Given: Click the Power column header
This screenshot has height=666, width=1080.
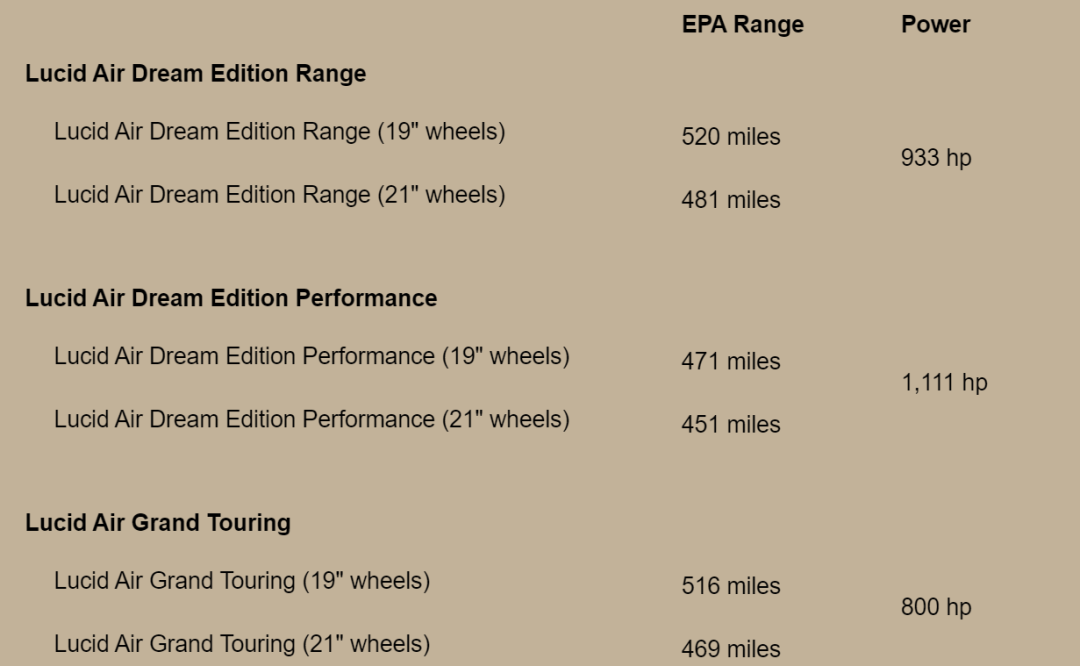Looking at the screenshot, I should [x=935, y=25].
